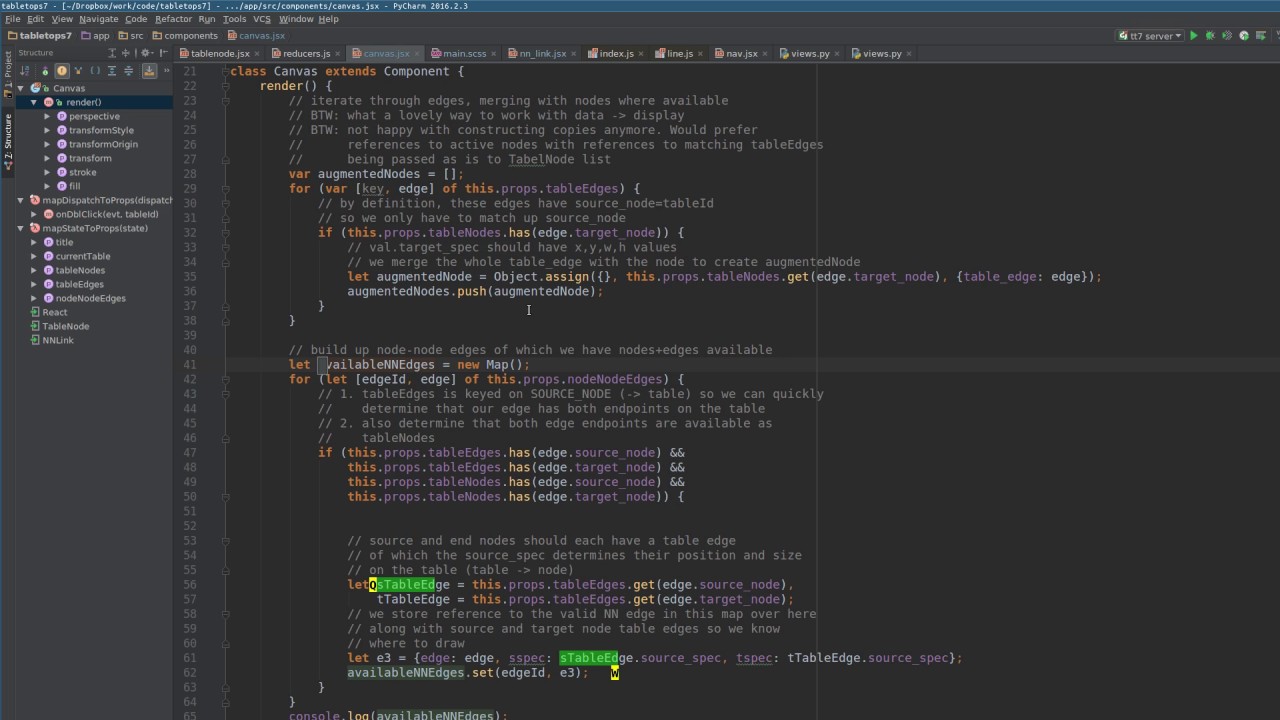The image size is (1280, 720).
Task: Collapse mapStateToProps(state) node
Action: click(20, 228)
